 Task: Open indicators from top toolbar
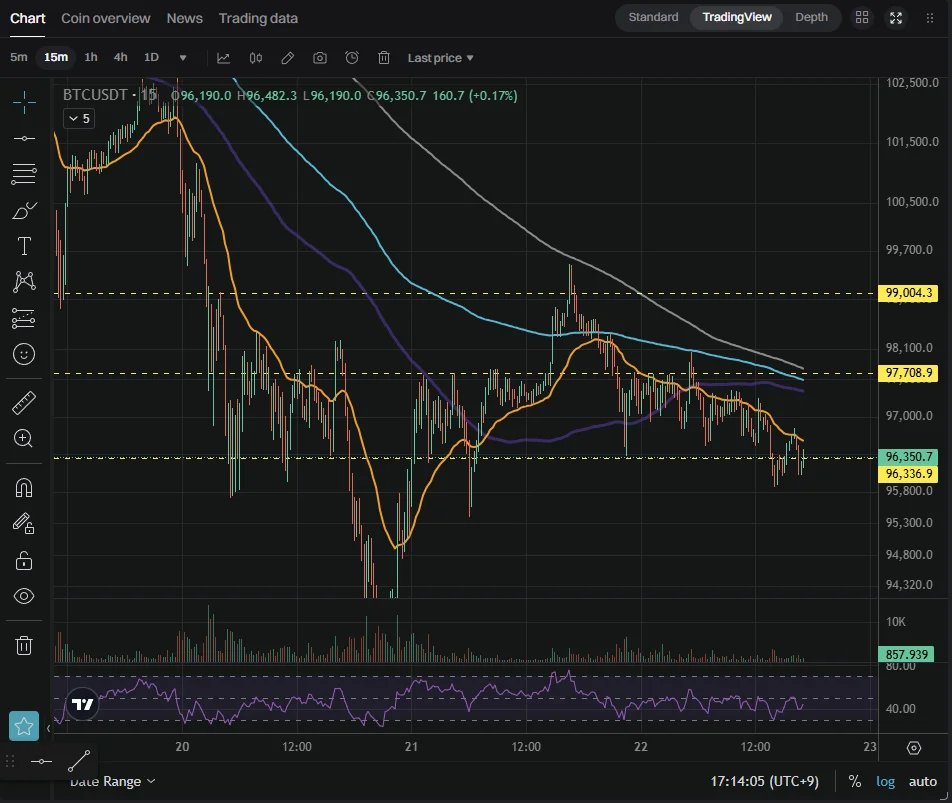tap(223, 58)
